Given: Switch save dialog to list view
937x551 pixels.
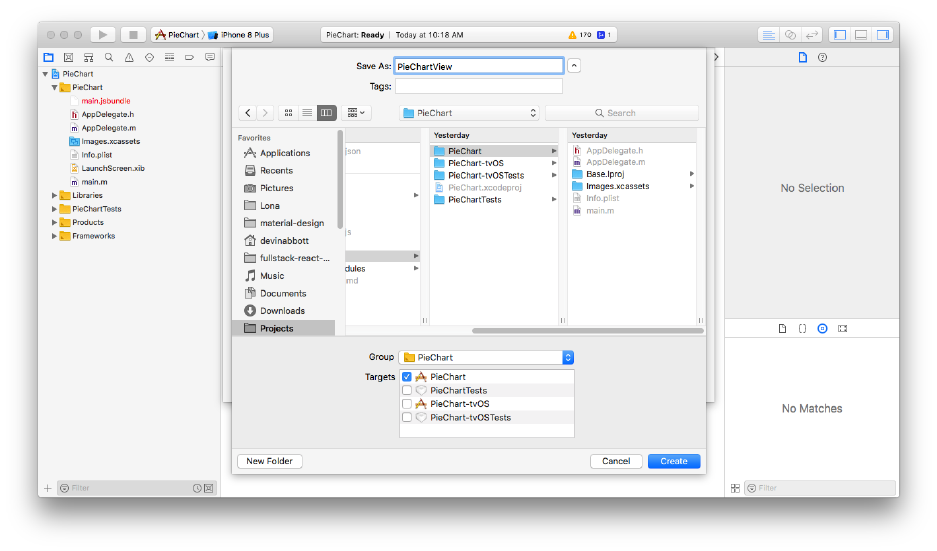Looking at the screenshot, I should pyautogui.click(x=307, y=113).
